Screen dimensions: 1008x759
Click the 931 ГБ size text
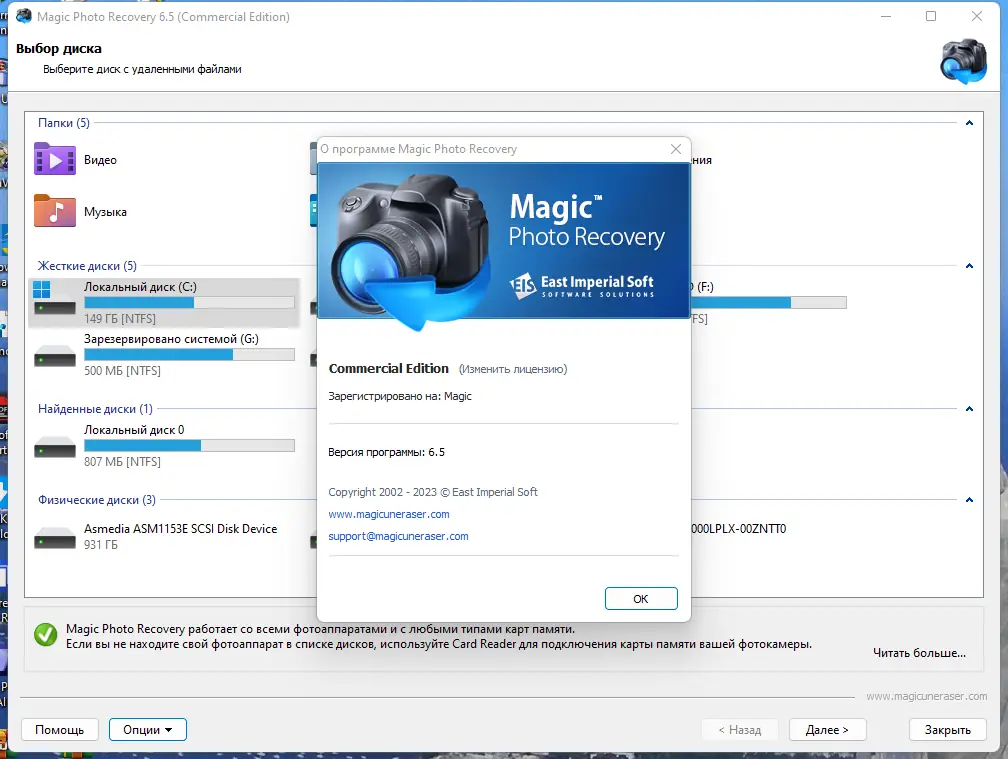tap(101, 544)
